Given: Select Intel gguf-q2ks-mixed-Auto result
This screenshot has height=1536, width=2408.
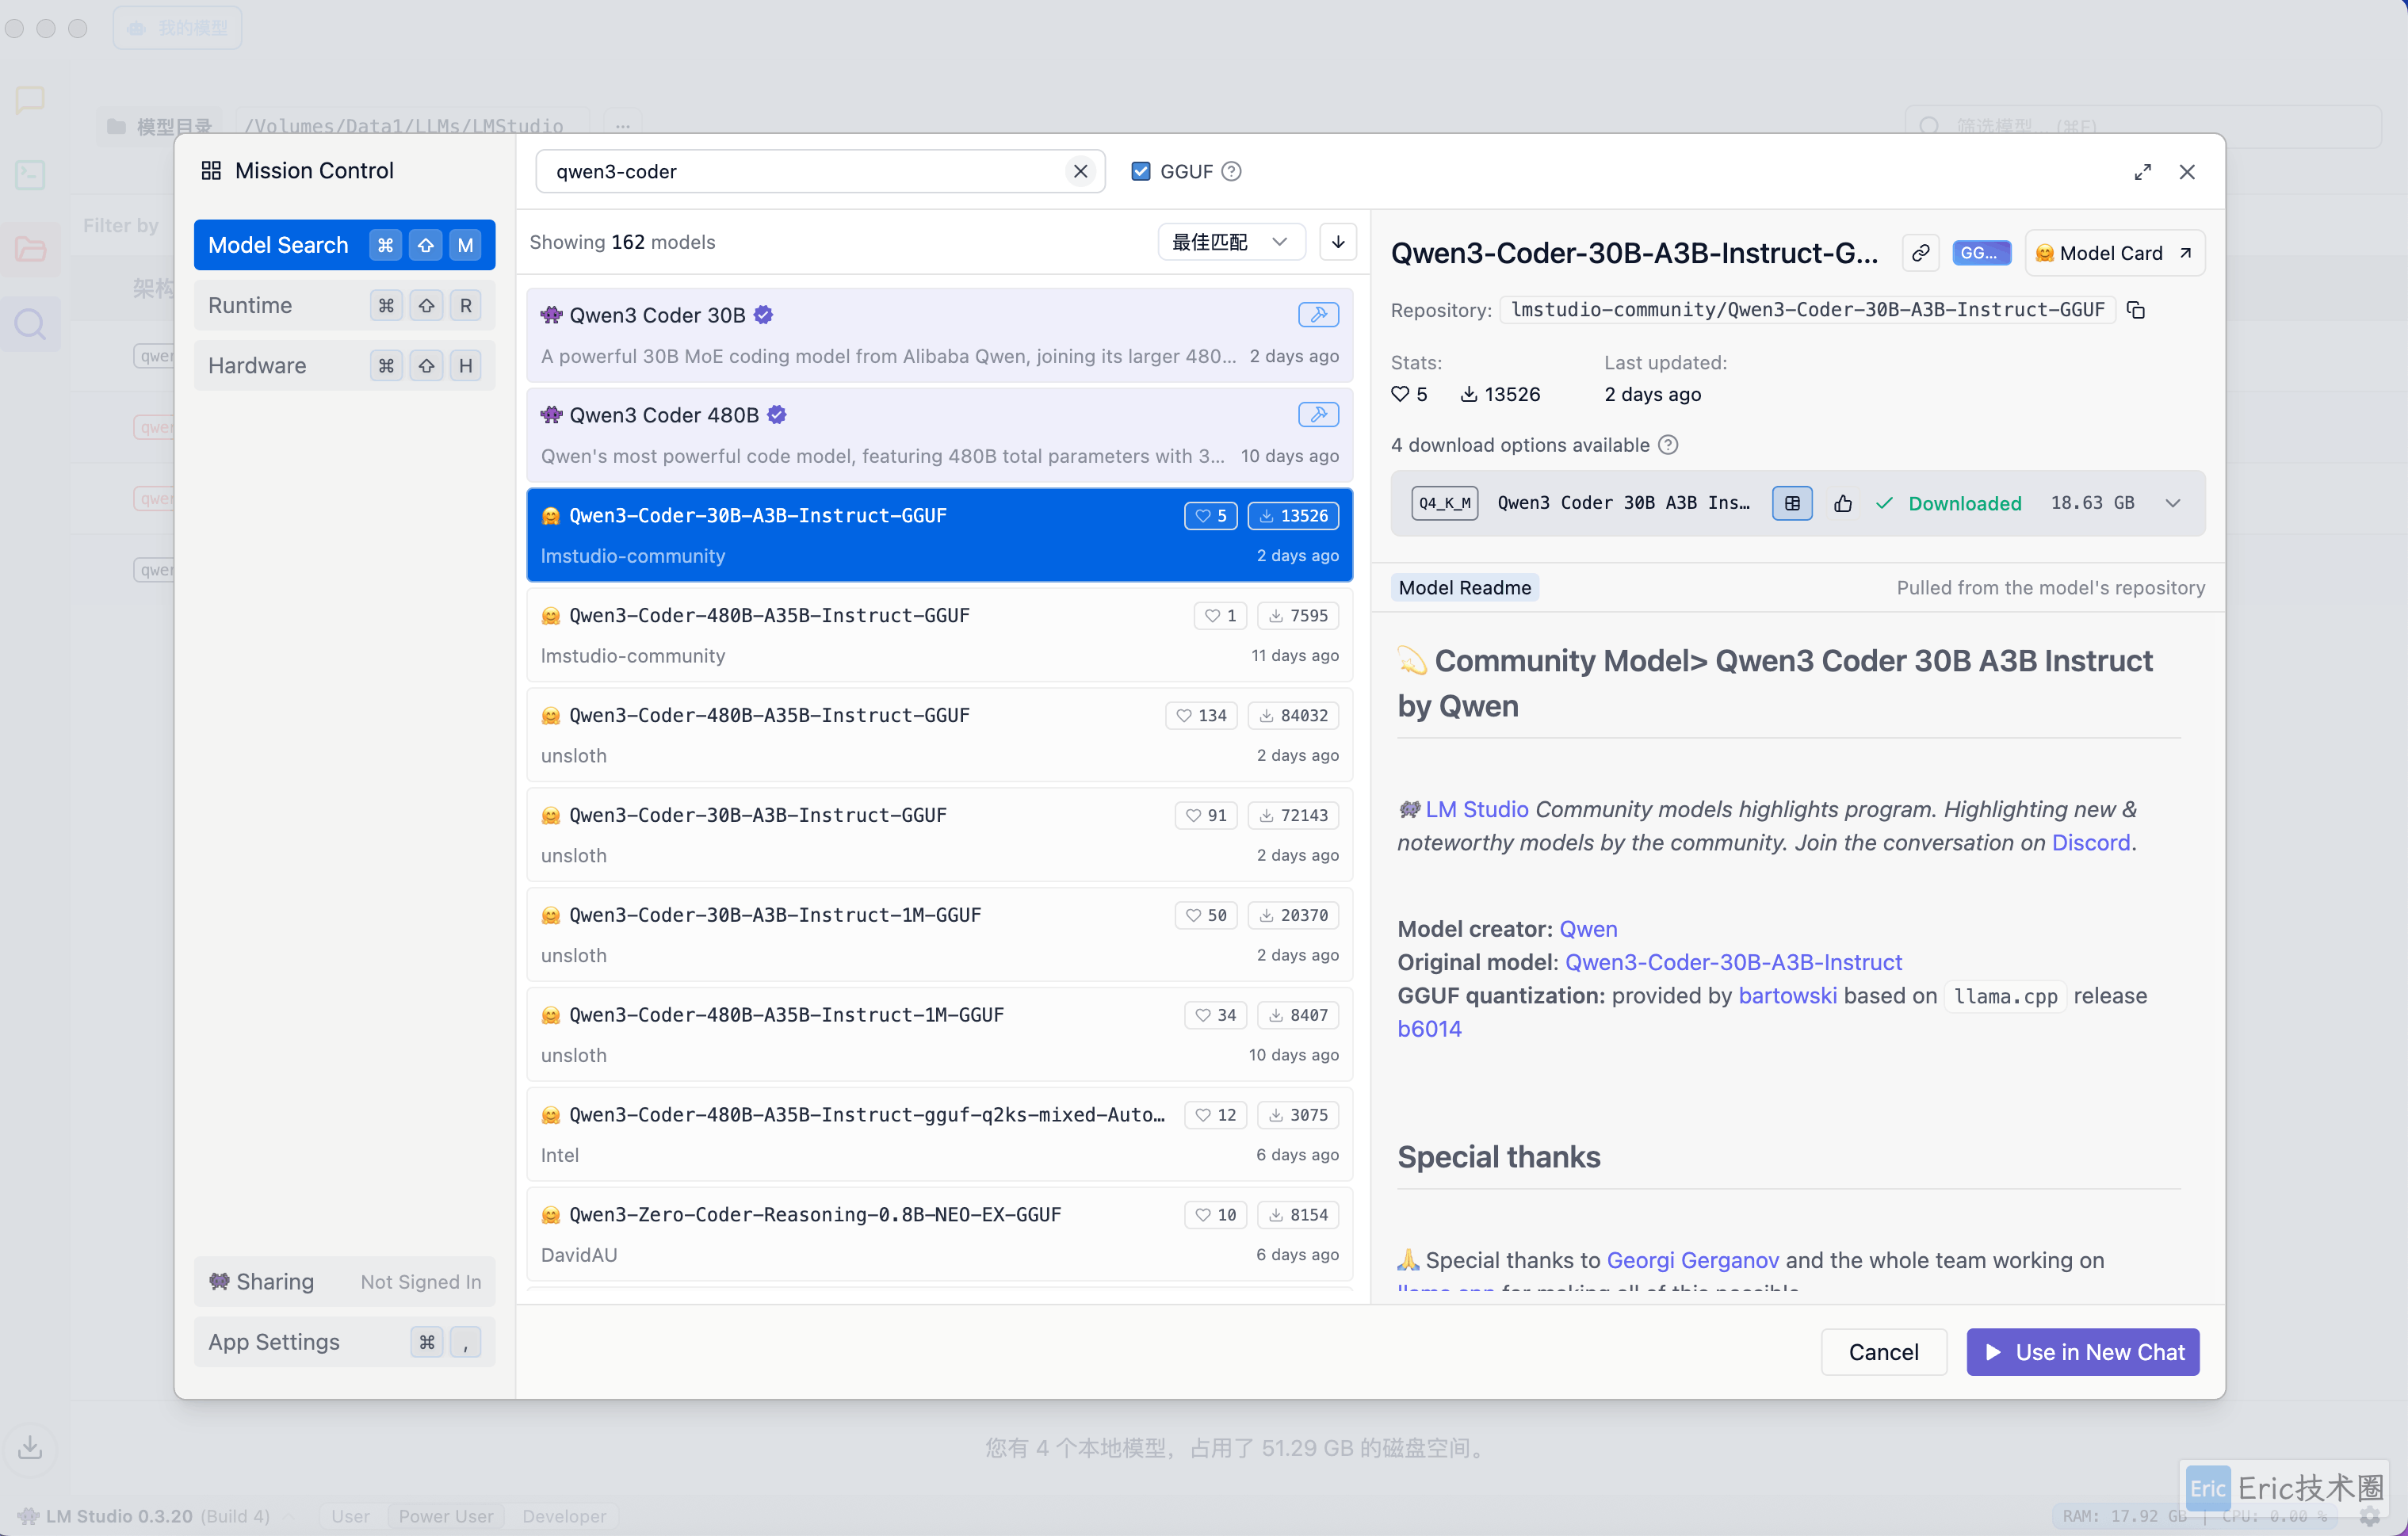Looking at the screenshot, I should 939,1135.
